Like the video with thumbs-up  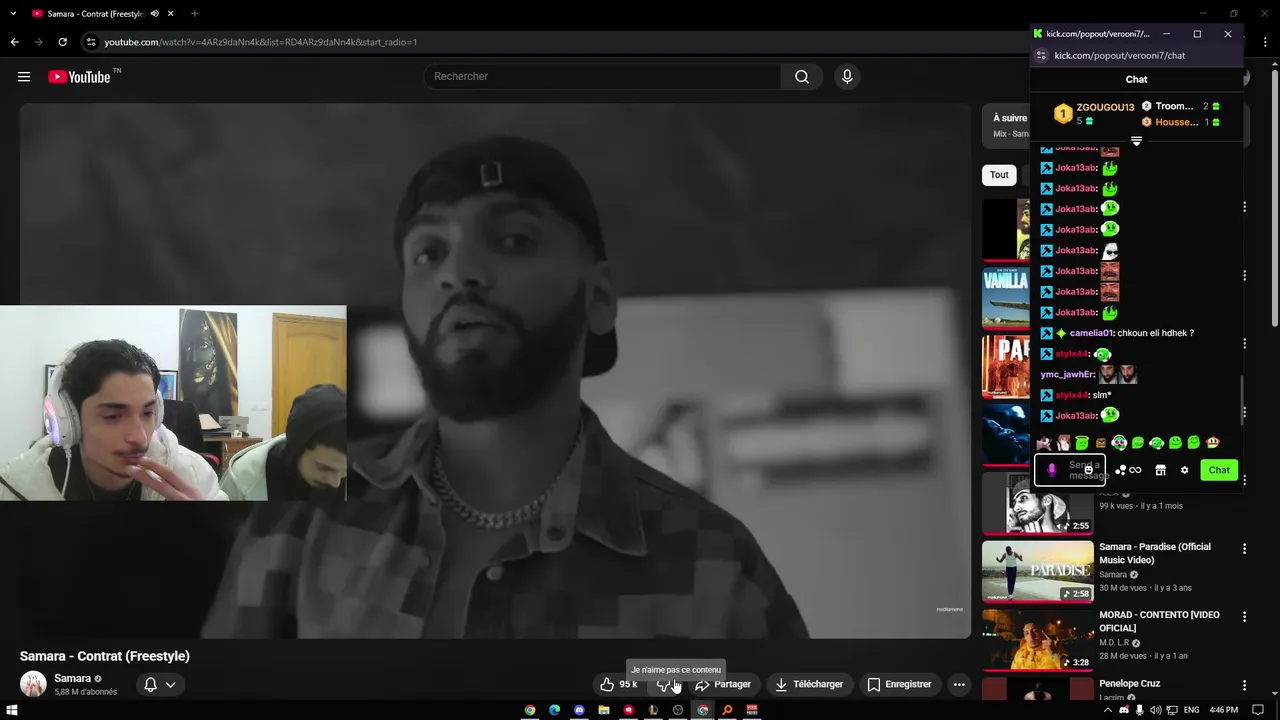[x=619, y=684]
